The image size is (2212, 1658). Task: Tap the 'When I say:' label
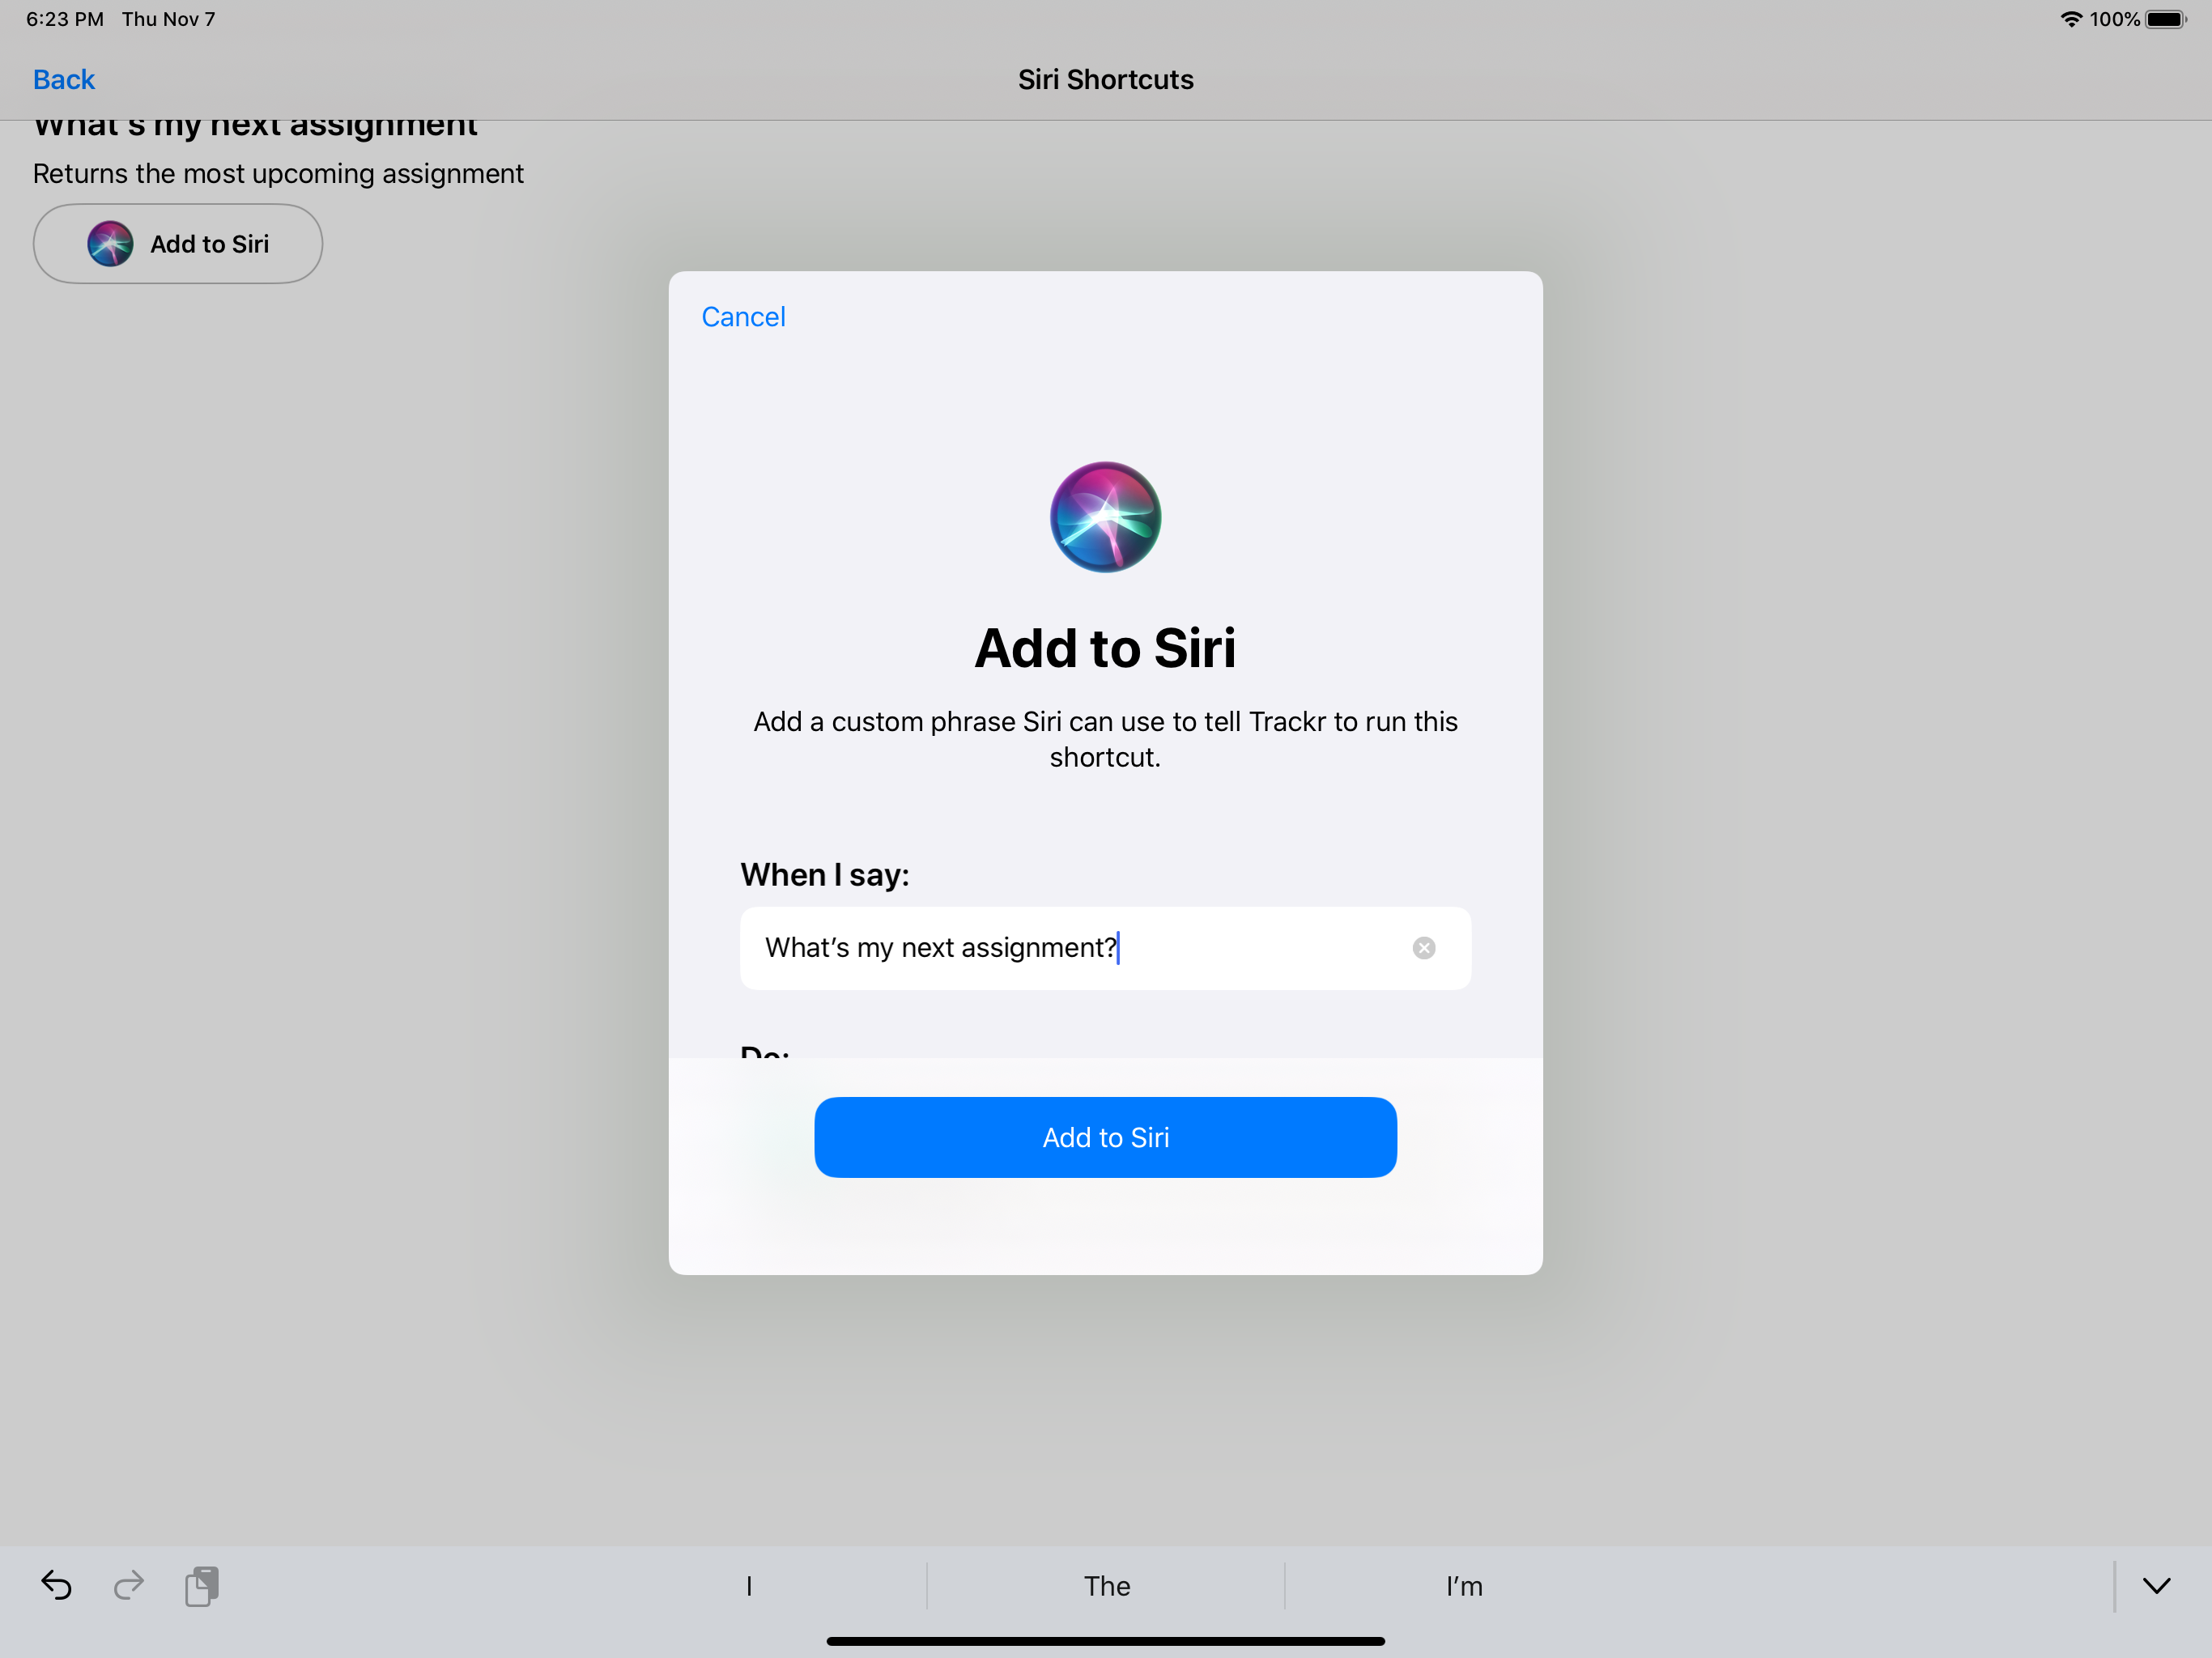coord(825,875)
